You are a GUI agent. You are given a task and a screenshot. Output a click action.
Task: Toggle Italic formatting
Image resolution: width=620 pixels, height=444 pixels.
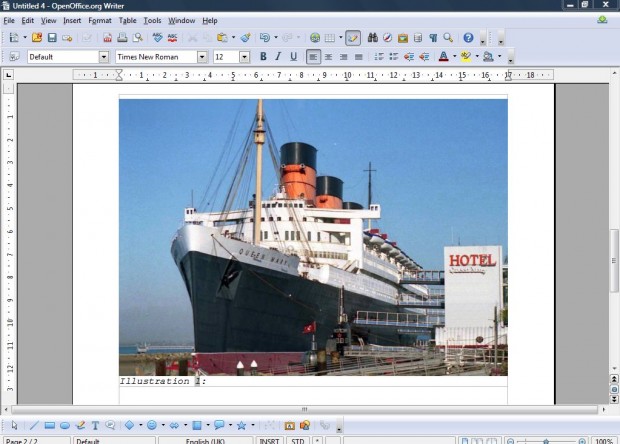pos(278,57)
